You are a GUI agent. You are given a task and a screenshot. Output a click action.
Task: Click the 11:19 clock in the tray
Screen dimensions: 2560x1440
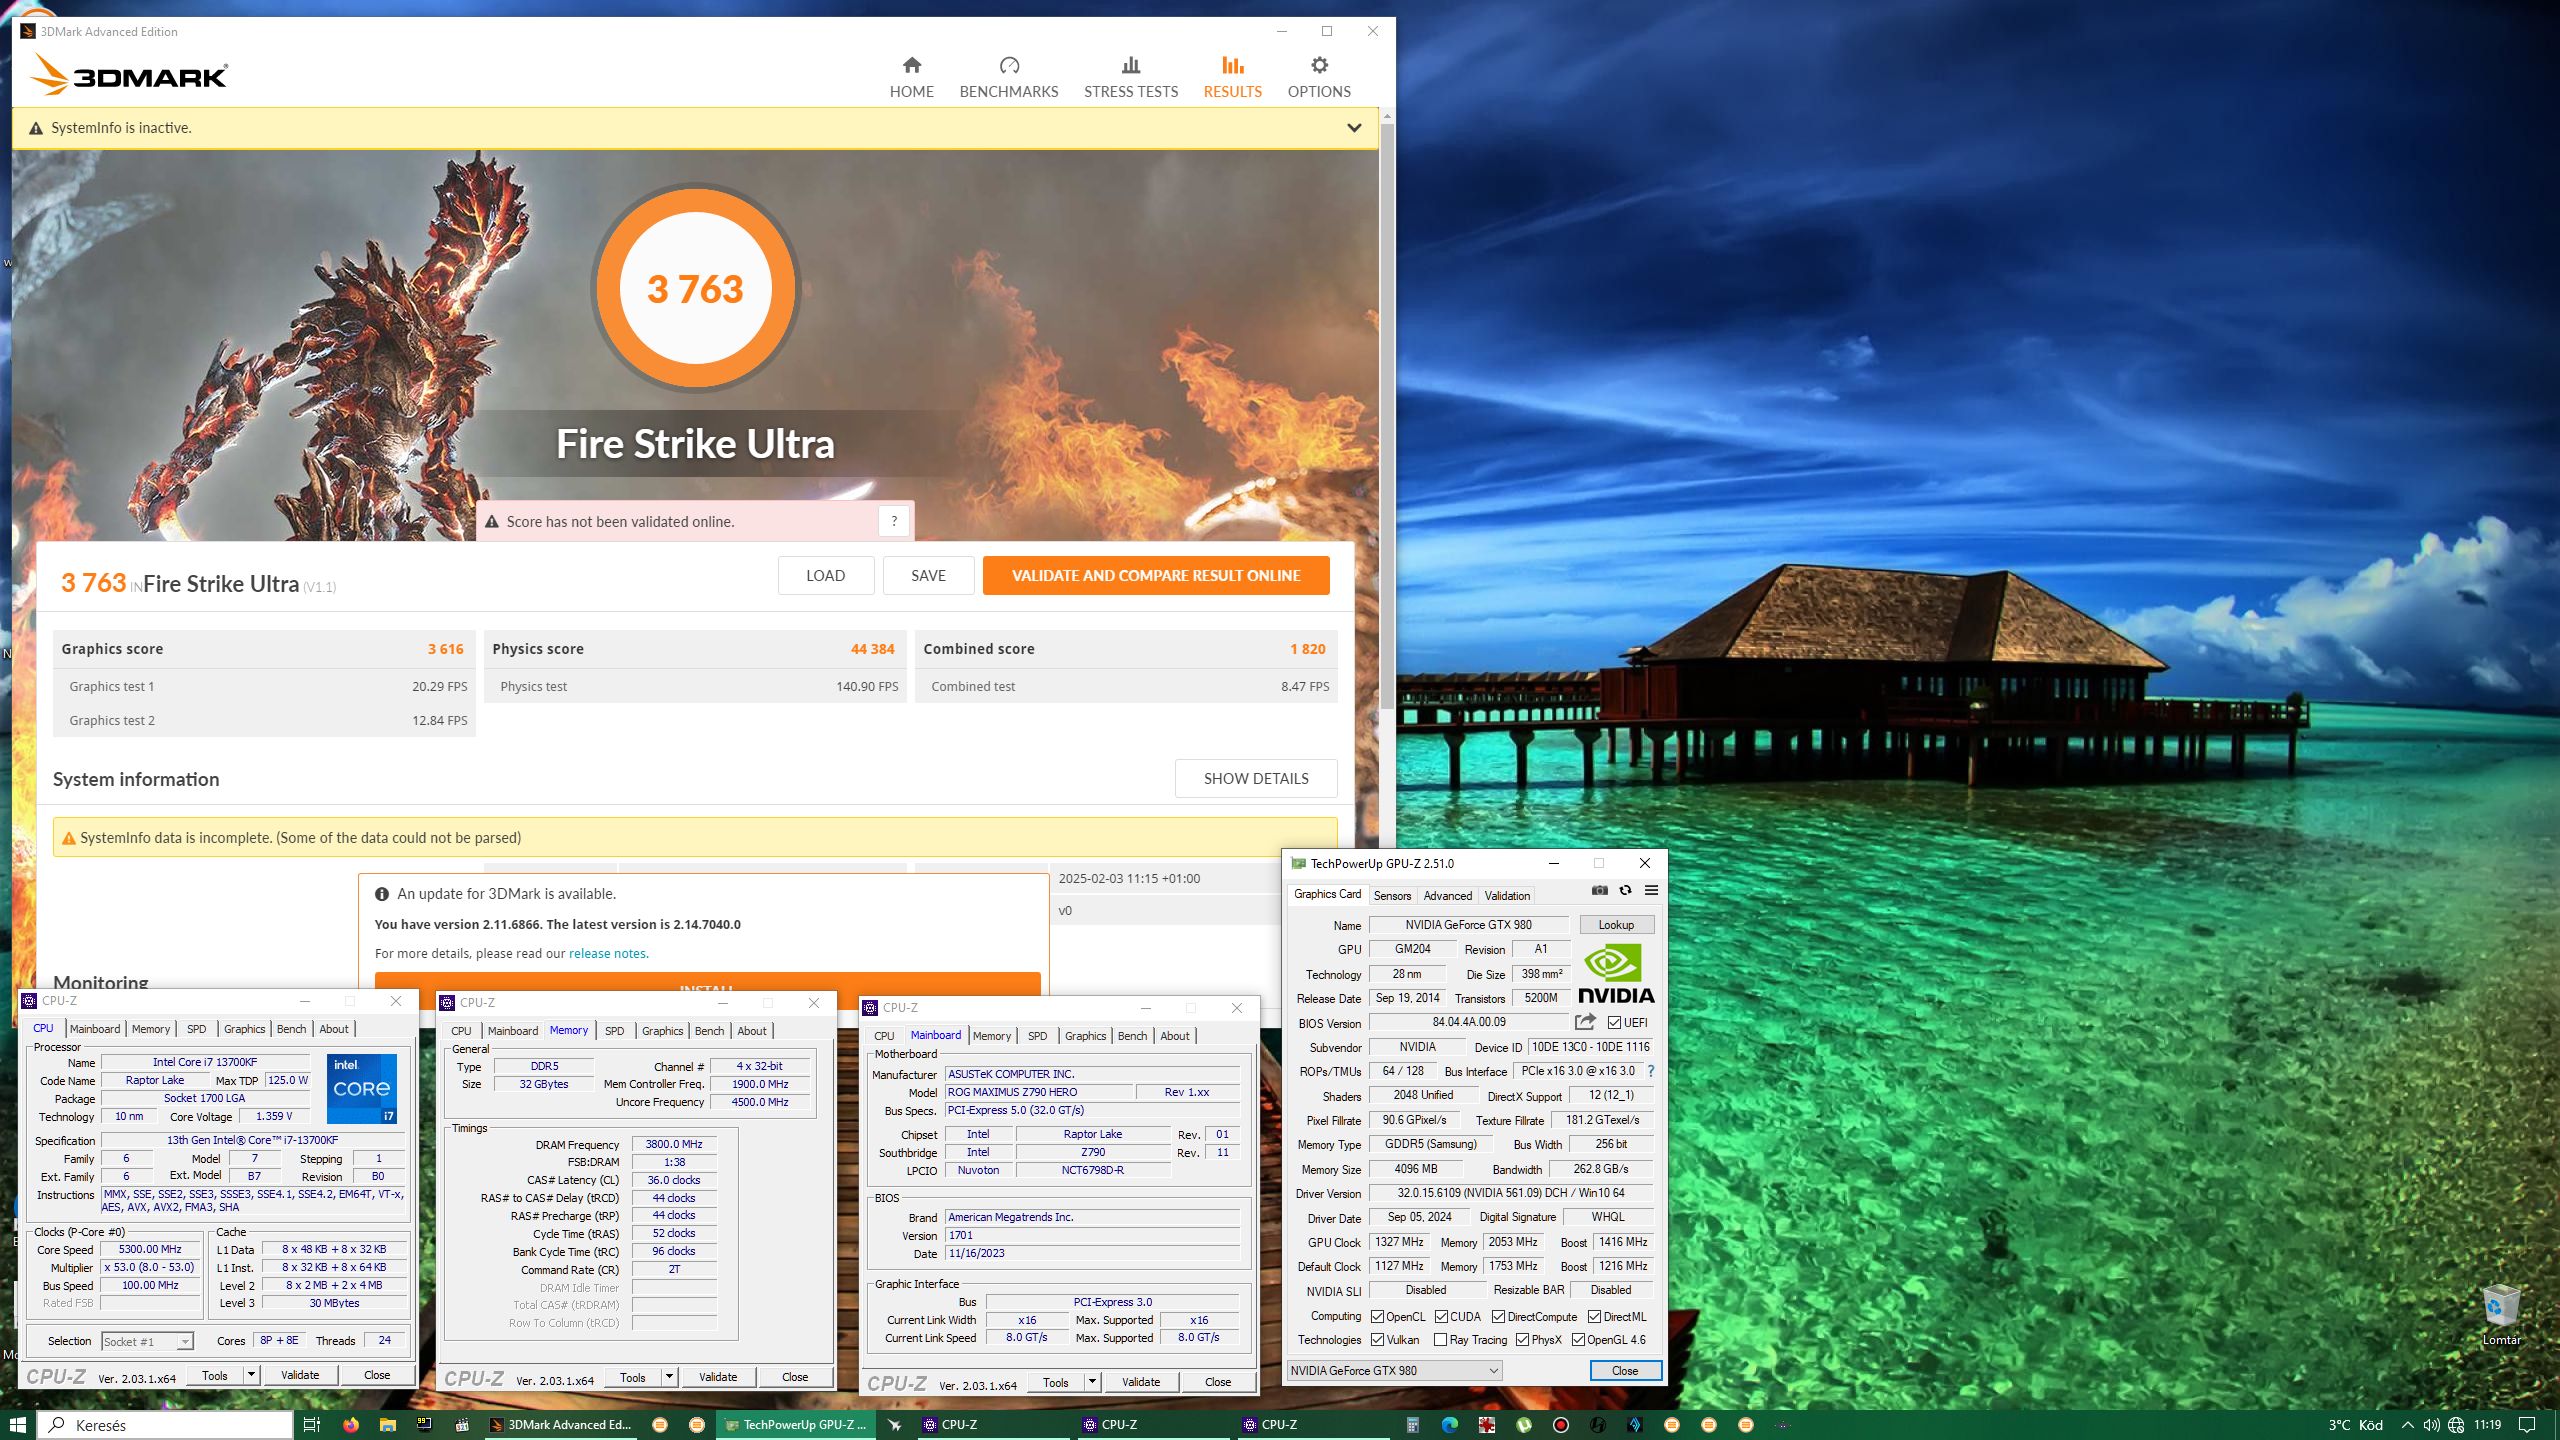(2487, 1425)
